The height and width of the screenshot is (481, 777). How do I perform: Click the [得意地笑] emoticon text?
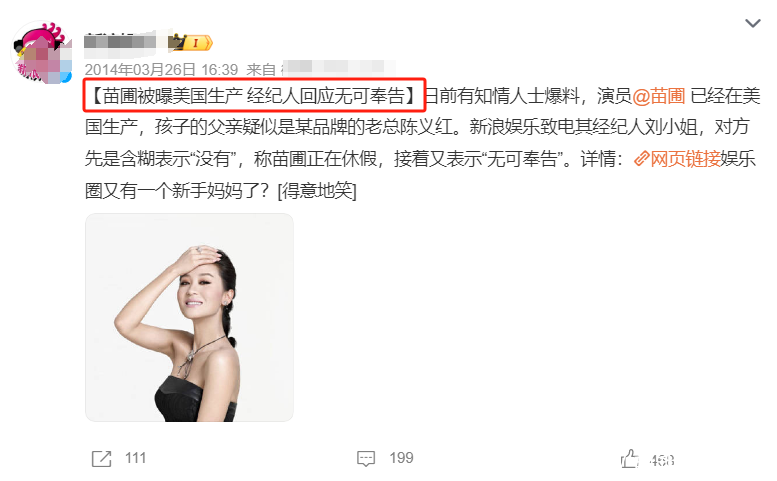(x=317, y=191)
